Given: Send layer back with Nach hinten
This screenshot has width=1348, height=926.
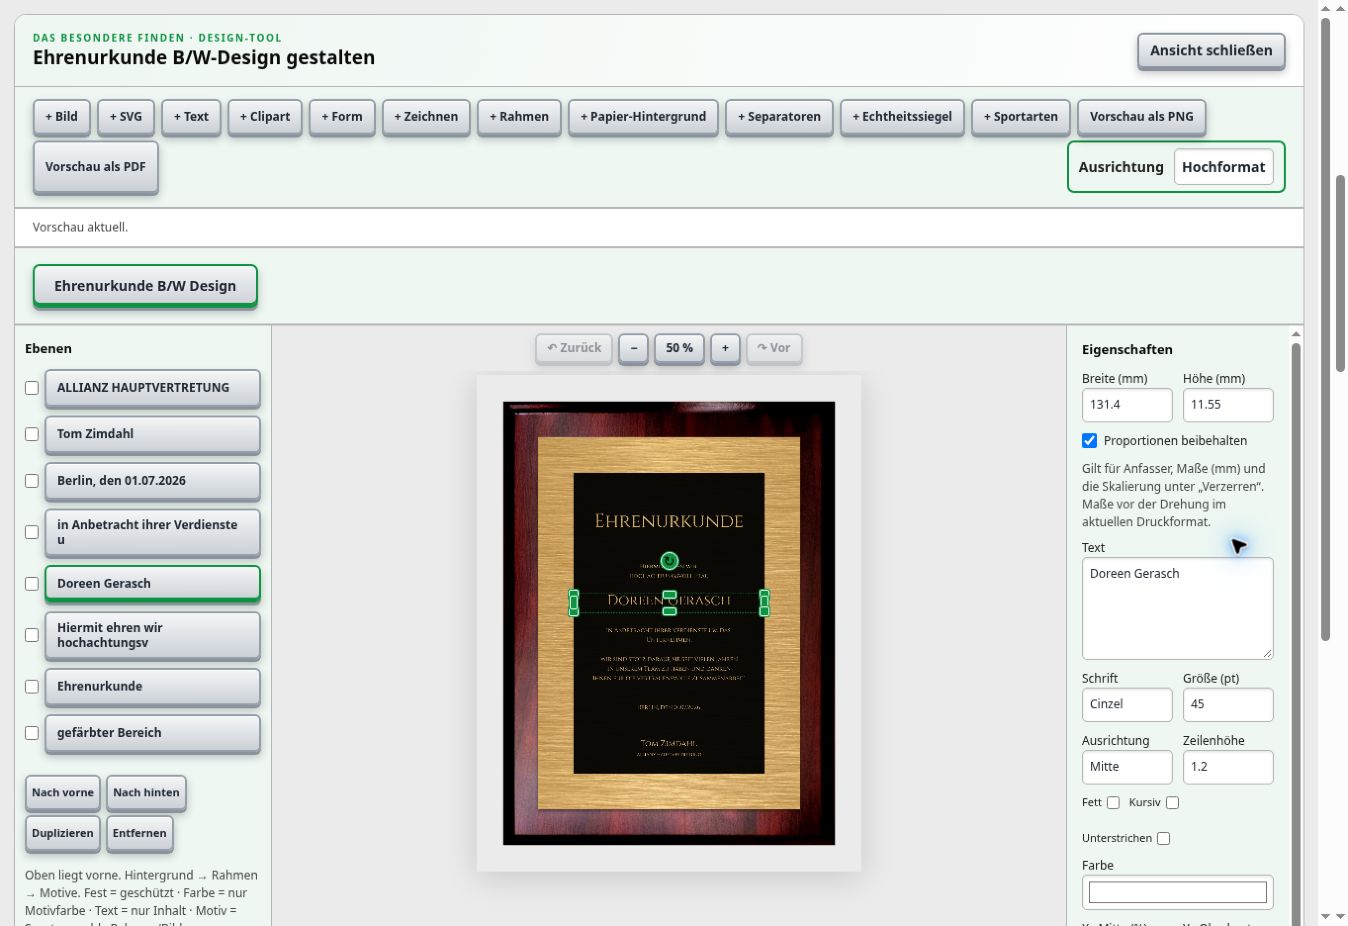Looking at the screenshot, I should pyautogui.click(x=146, y=793).
